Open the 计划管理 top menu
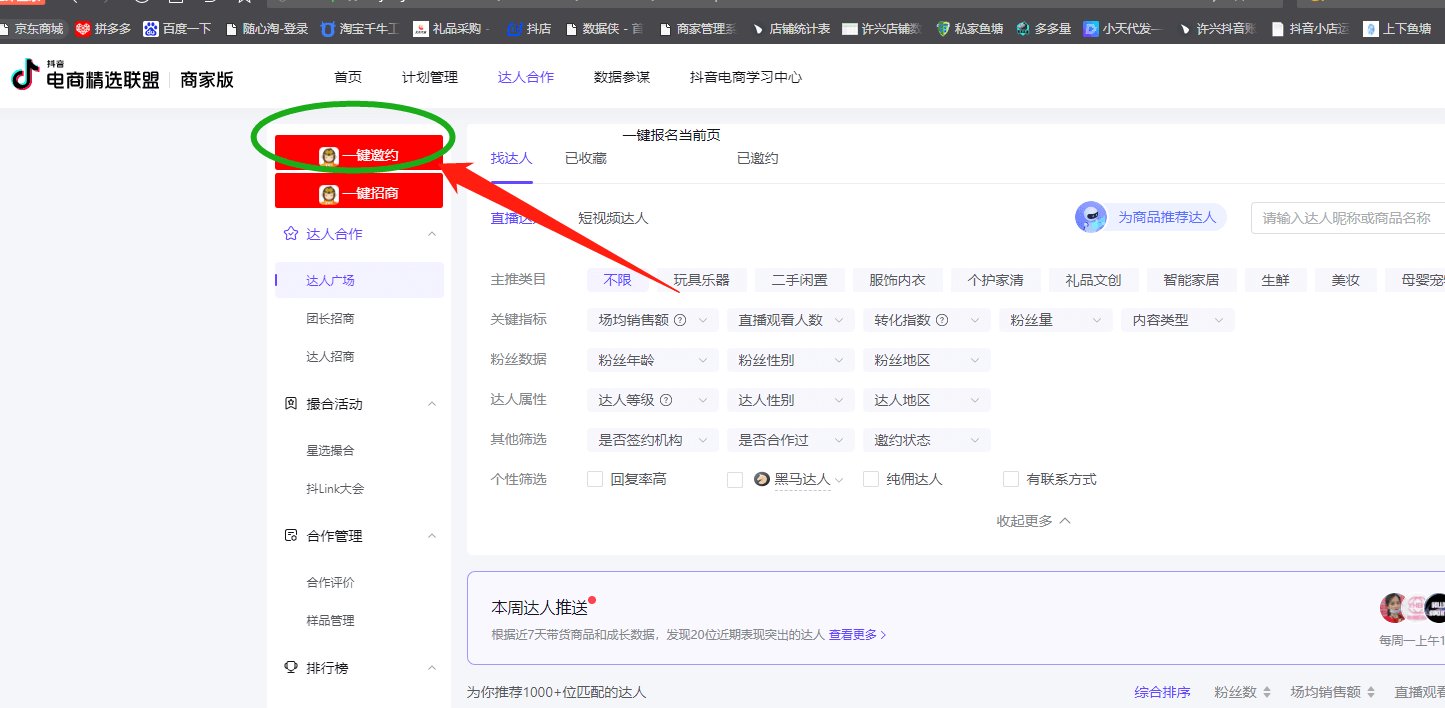The width and height of the screenshot is (1445, 708). click(430, 77)
